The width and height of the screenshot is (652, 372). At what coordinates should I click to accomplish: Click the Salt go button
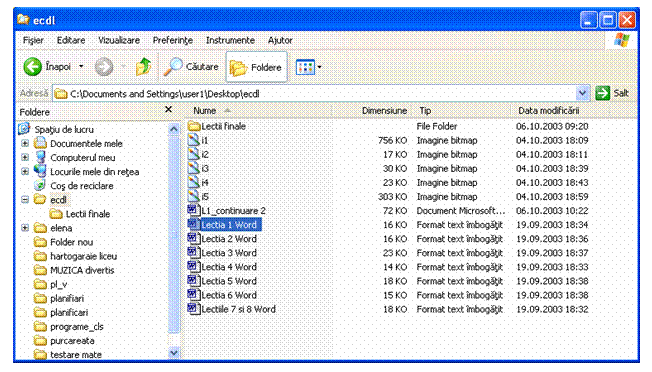tap(612, 93)
